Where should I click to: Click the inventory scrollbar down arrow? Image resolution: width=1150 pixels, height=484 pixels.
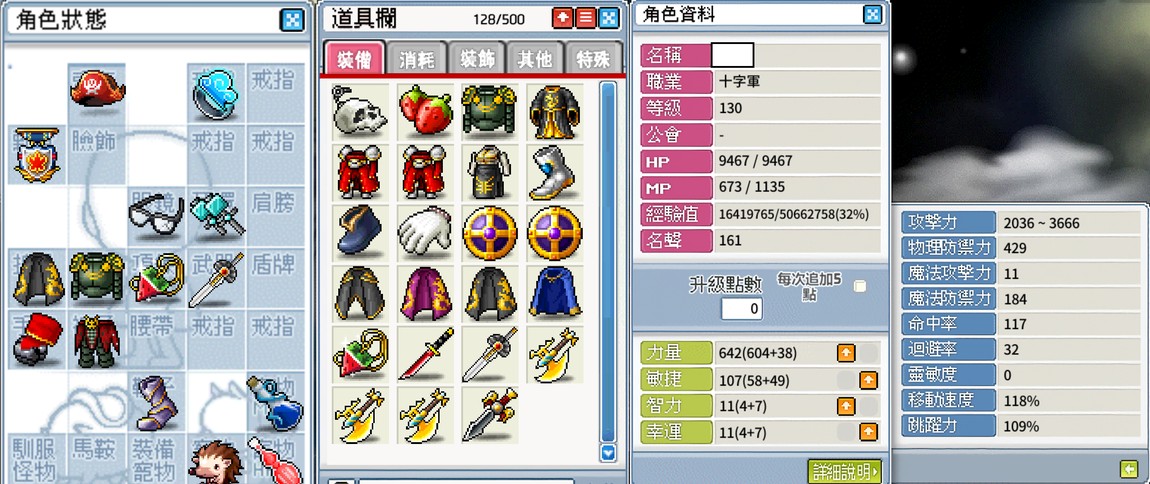[x=607, y=453]
